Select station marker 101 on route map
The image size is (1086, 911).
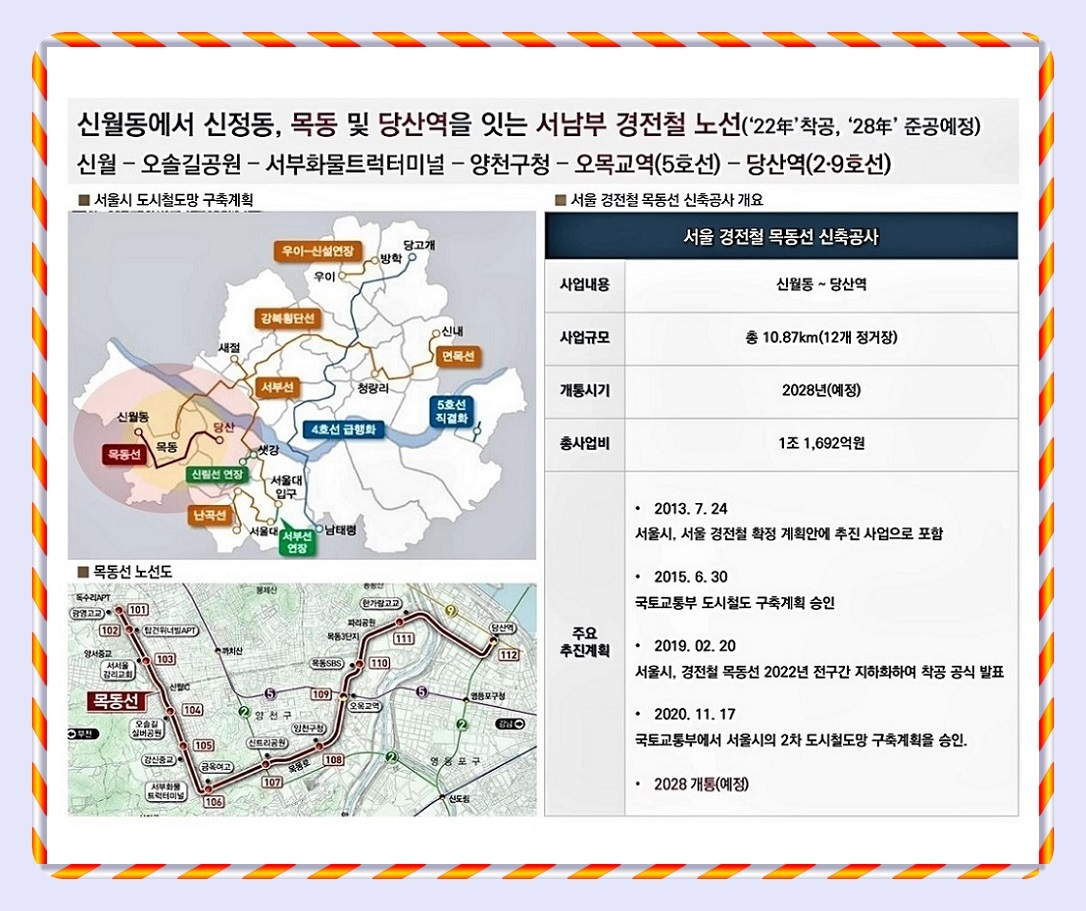(139, 610)
